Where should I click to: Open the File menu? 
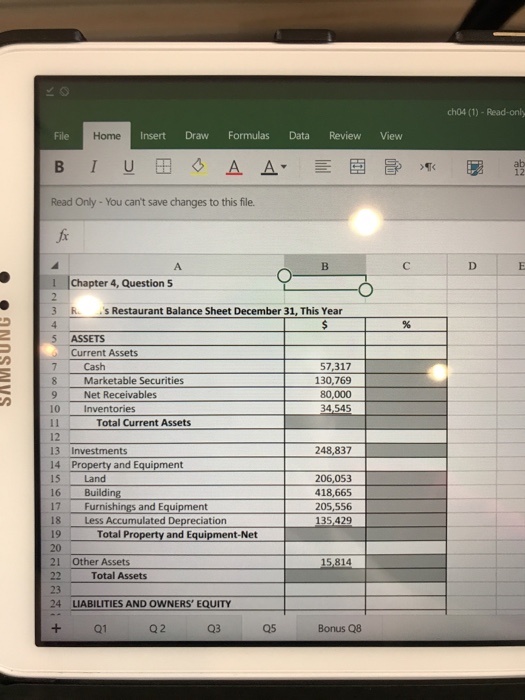coord(62,136)
